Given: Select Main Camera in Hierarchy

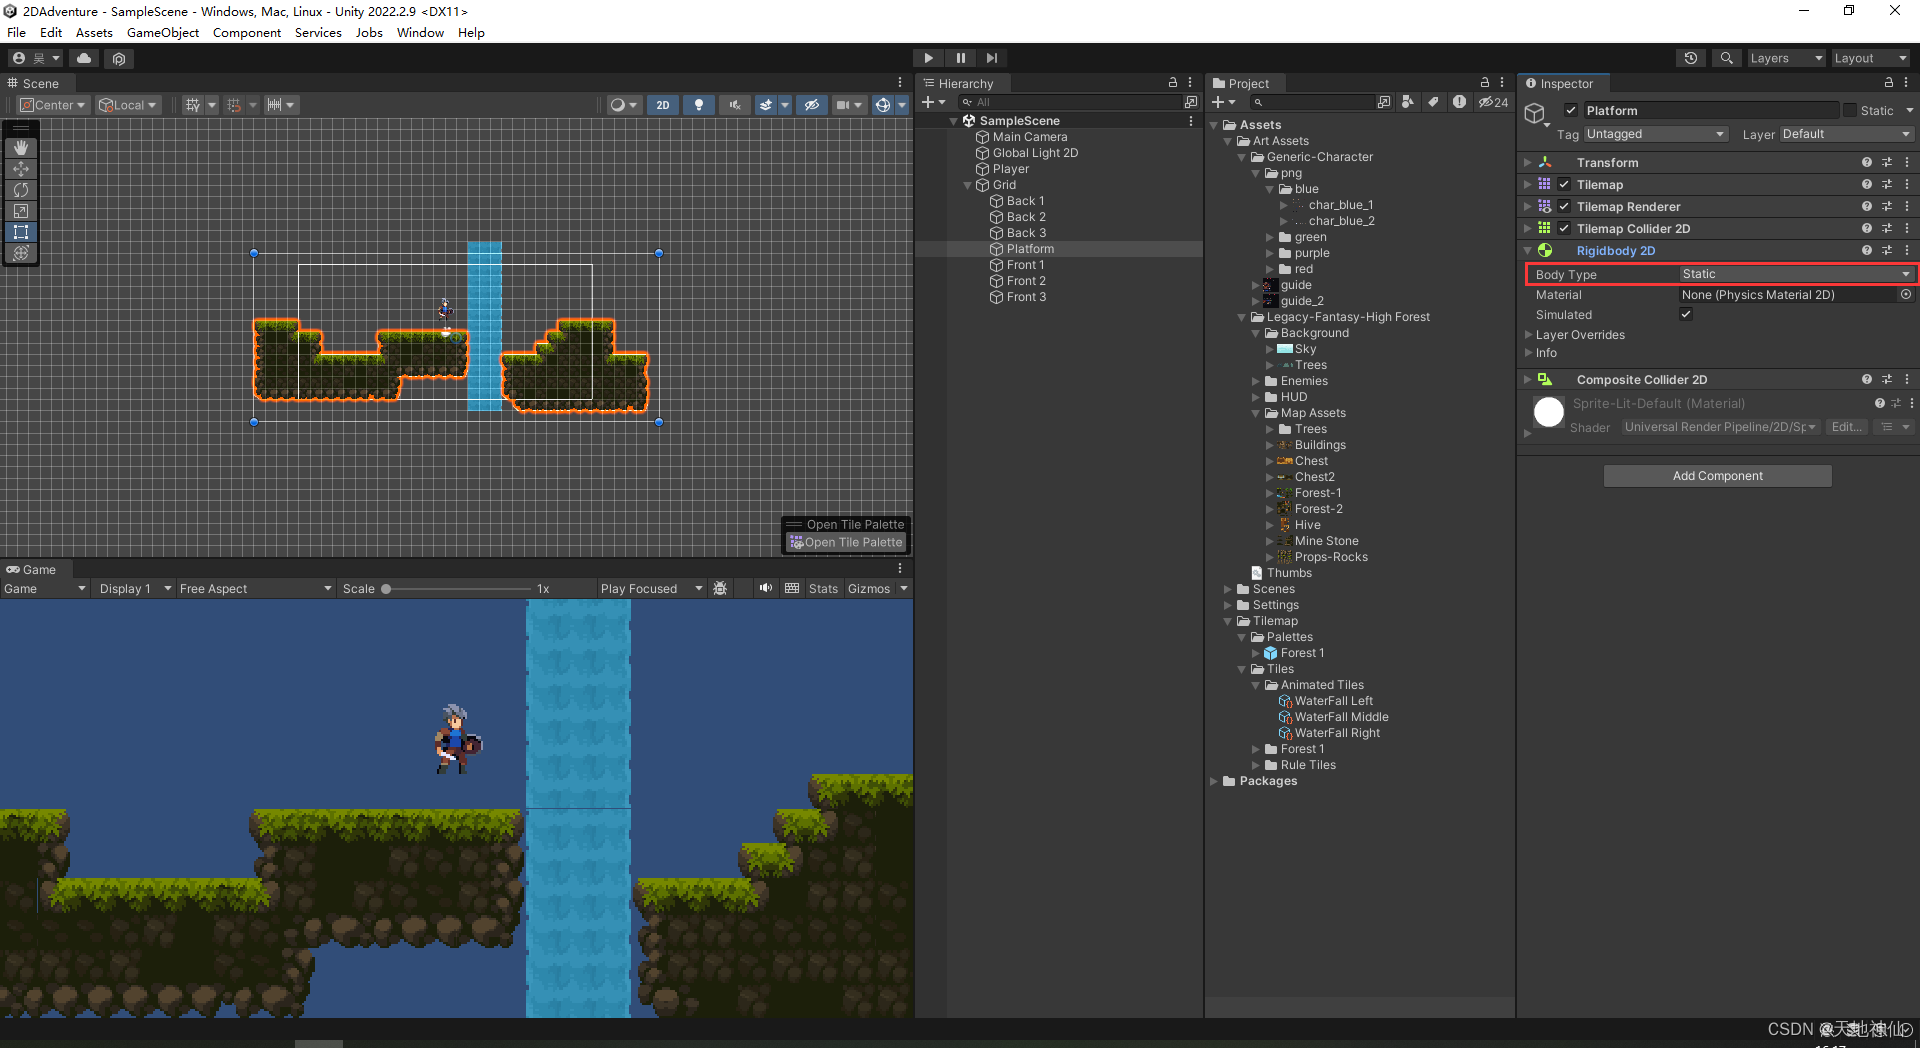Looking at the screenshot, I should coord(1029,137).
